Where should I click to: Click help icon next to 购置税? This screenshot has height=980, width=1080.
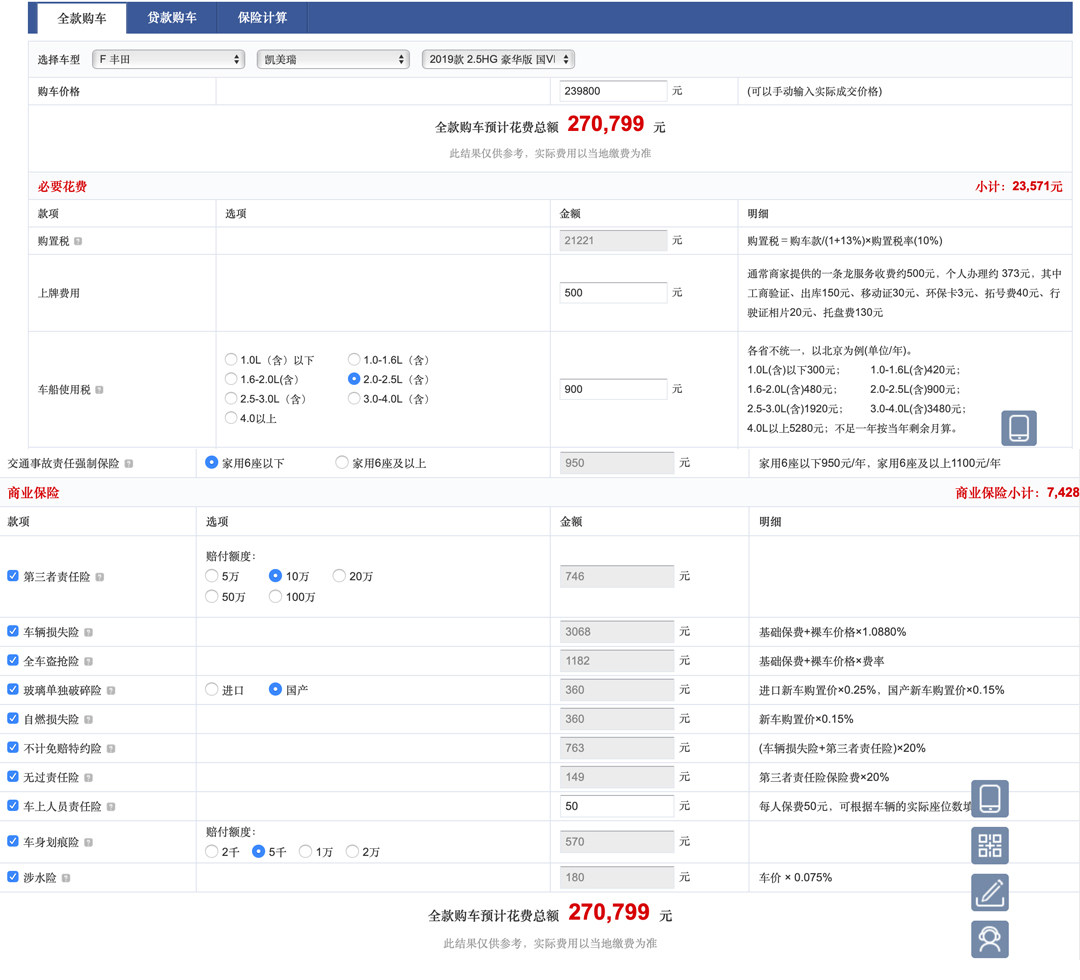(78, 241)
